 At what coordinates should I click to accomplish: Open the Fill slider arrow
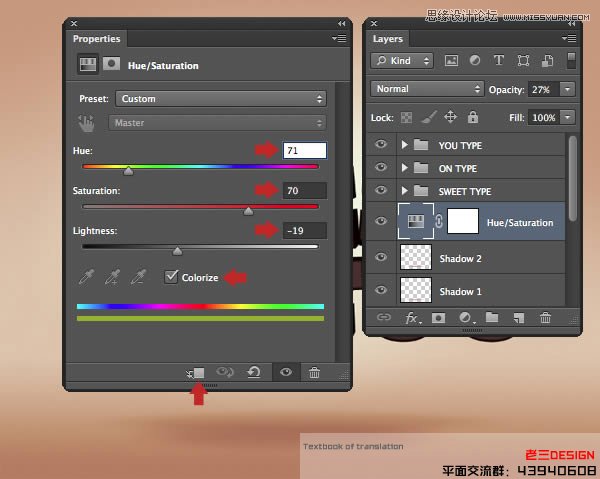click(567, 117)
